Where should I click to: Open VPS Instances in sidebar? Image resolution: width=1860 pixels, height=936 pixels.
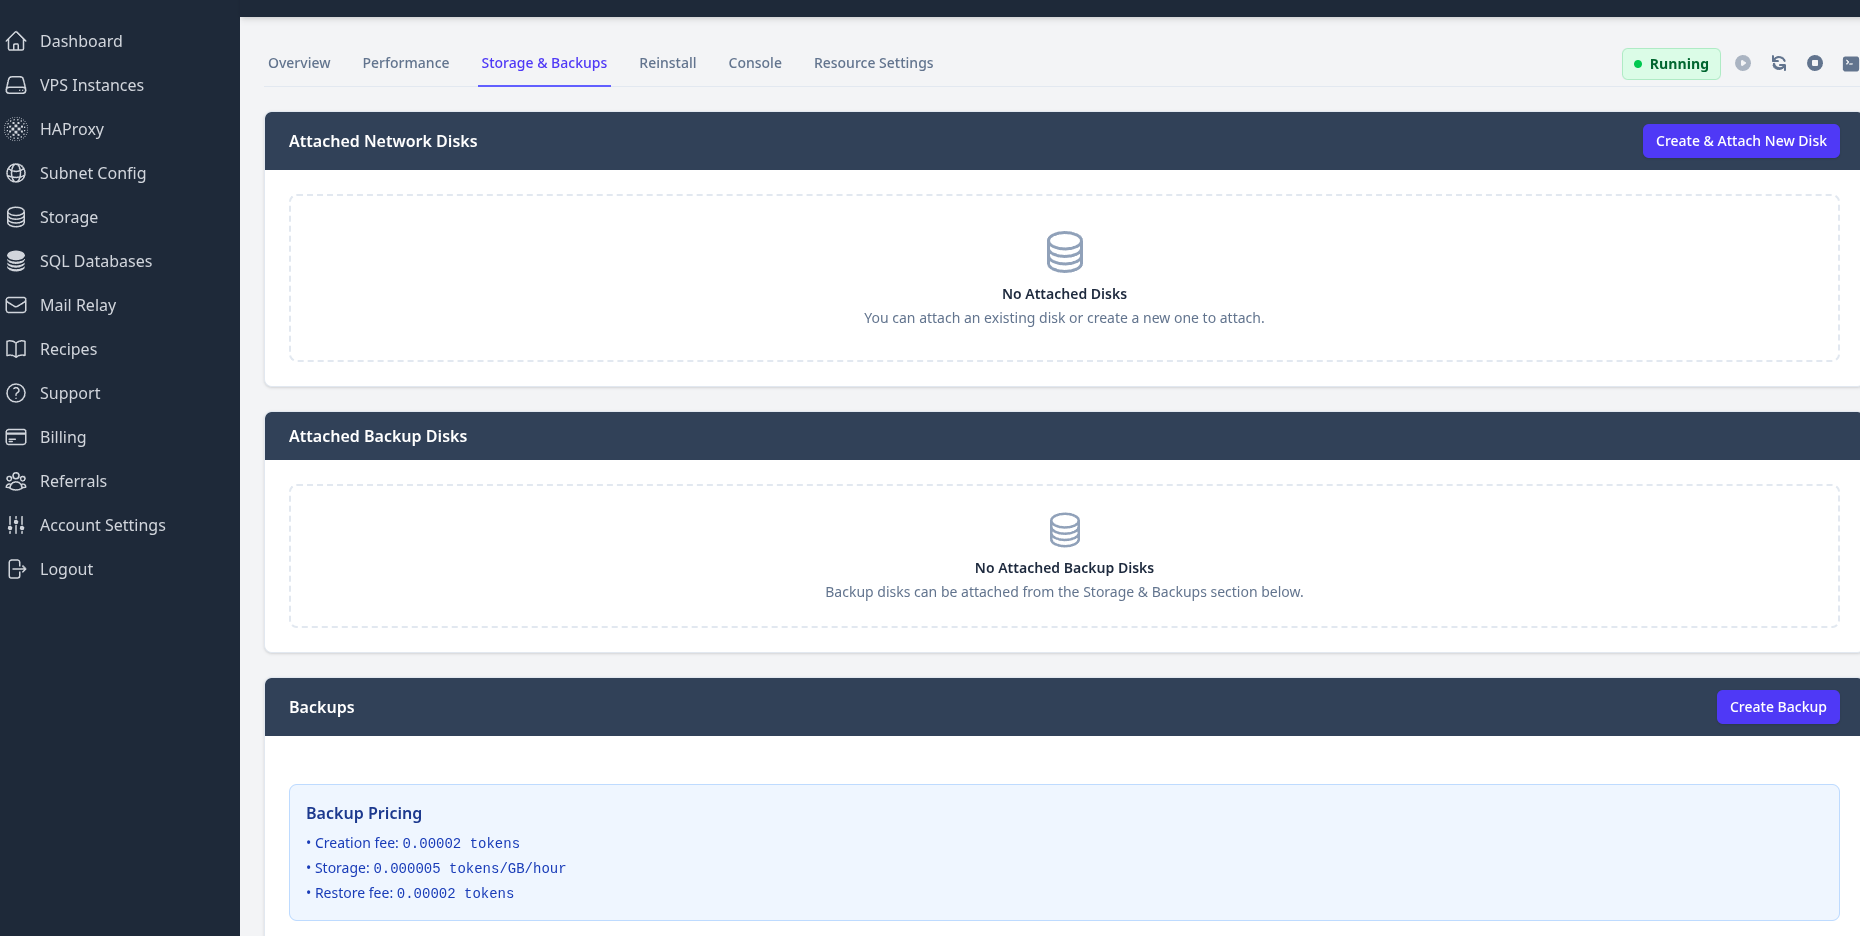tap(91, 85)
